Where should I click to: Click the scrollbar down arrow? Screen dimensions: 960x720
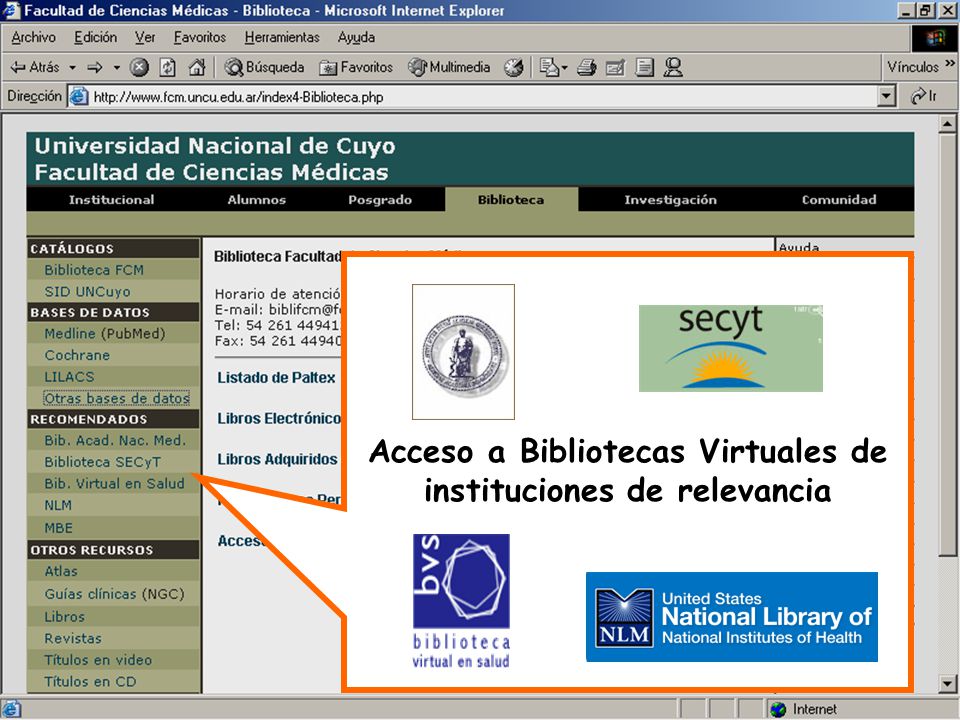pyautogui.click(x=947, y=683)
